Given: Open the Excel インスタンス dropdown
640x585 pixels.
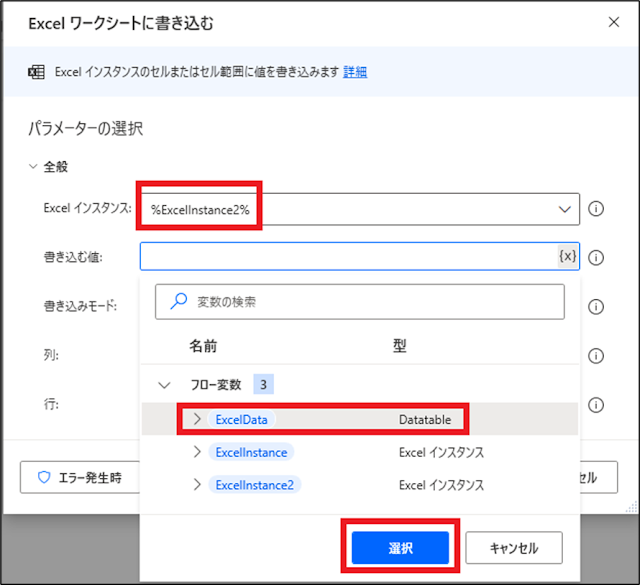Looking at the screenshot, I should (564, 209).
